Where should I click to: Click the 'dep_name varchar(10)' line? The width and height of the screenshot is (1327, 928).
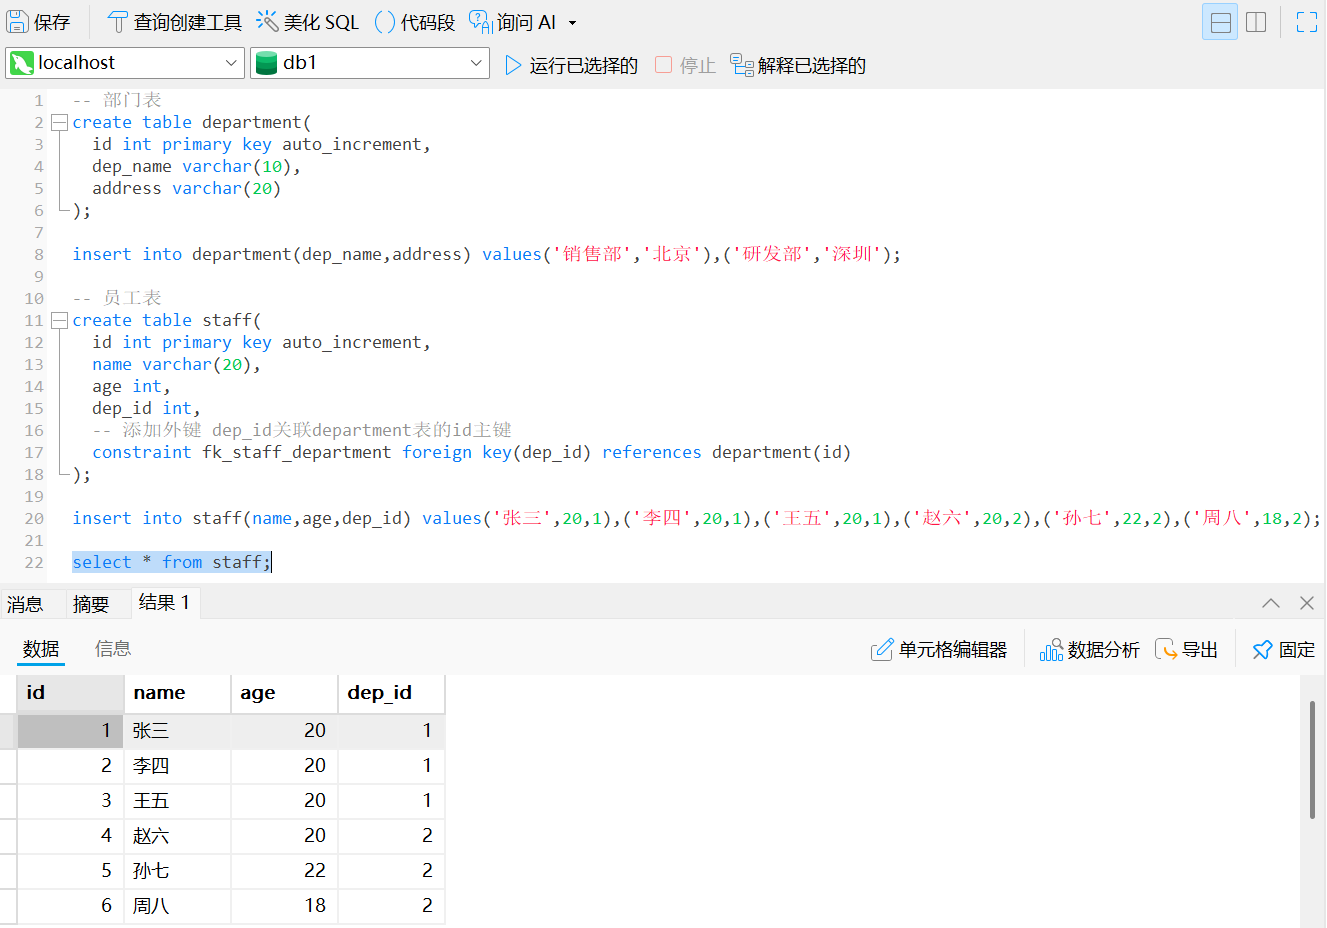click(196, 166)
